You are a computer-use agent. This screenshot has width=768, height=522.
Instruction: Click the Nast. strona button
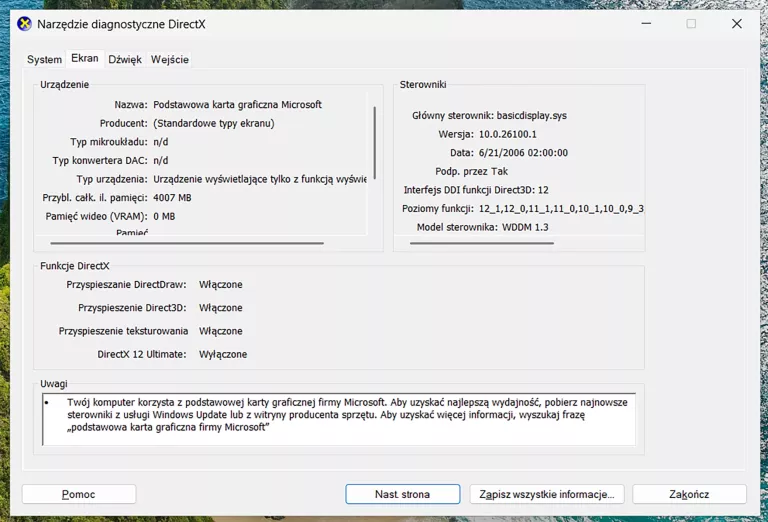tap(402, 494)
